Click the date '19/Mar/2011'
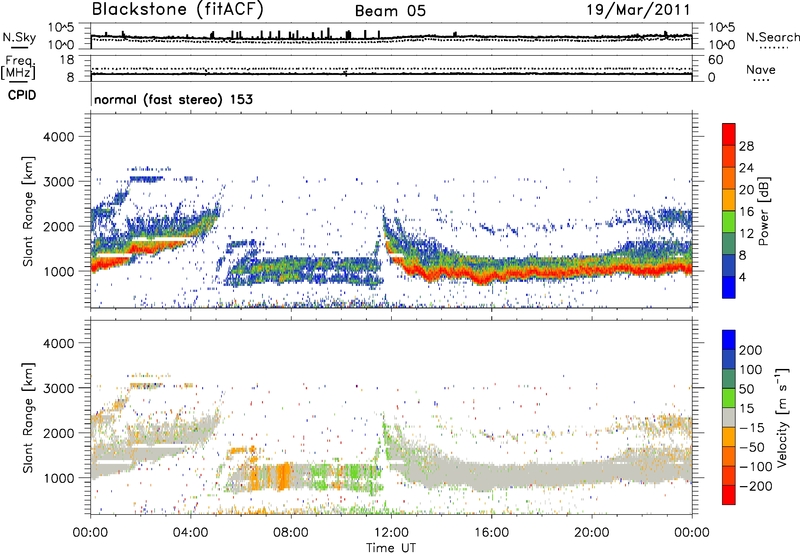The height and width of the screenshot is (554, 800). [x=638, y=10]
